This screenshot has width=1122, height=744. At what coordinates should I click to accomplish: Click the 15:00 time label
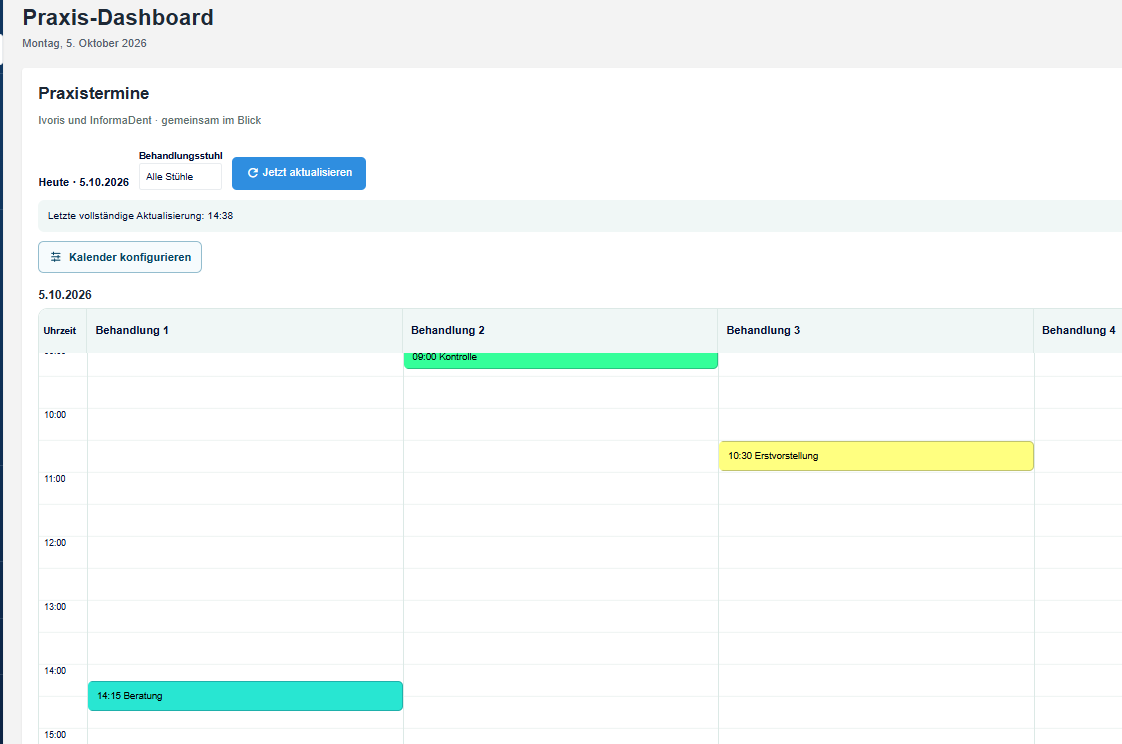pos(55,735)
